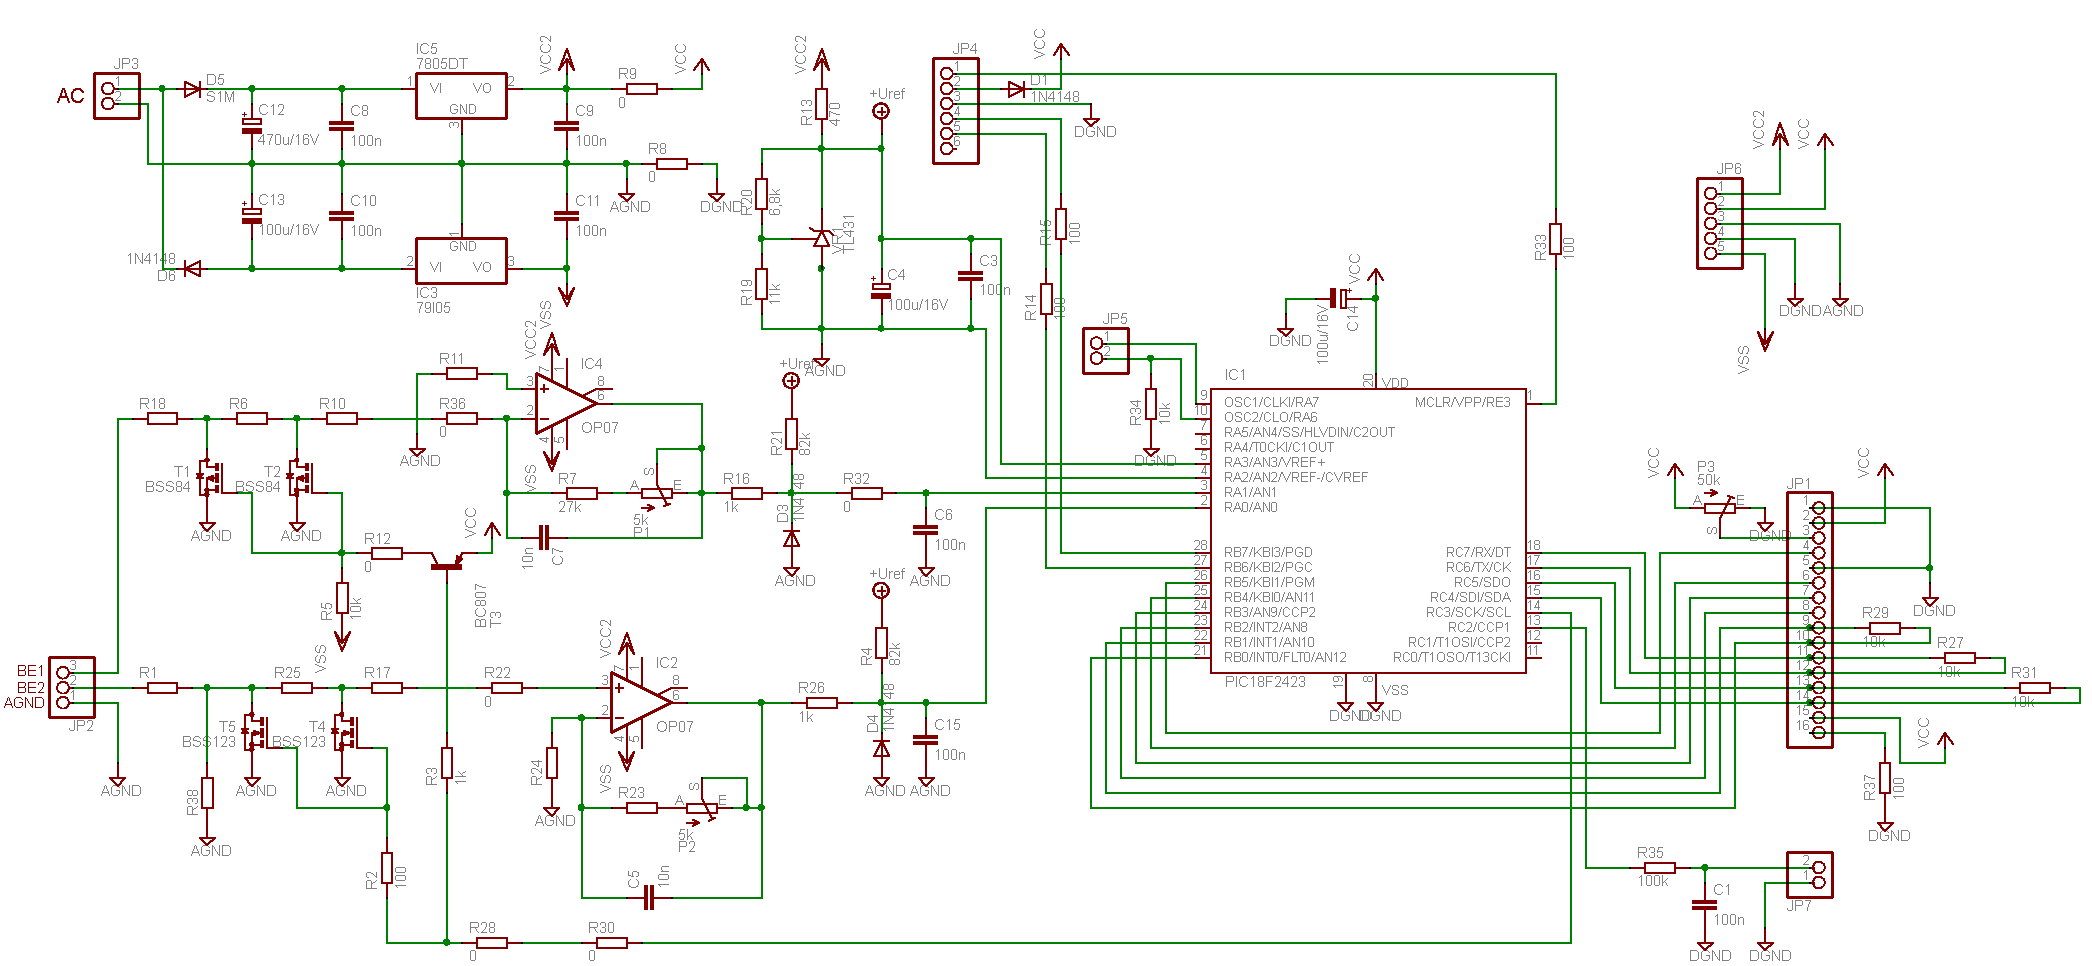Click the R9 resistor symbol
The width and height of the screenshot is (2092, 966).
641,89
